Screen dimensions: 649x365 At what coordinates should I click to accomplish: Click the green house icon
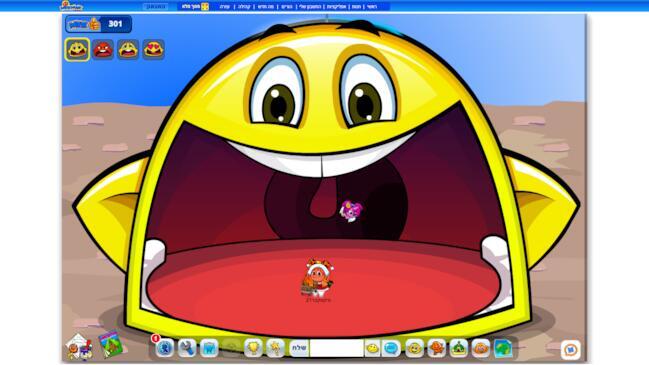pos(459,348)
